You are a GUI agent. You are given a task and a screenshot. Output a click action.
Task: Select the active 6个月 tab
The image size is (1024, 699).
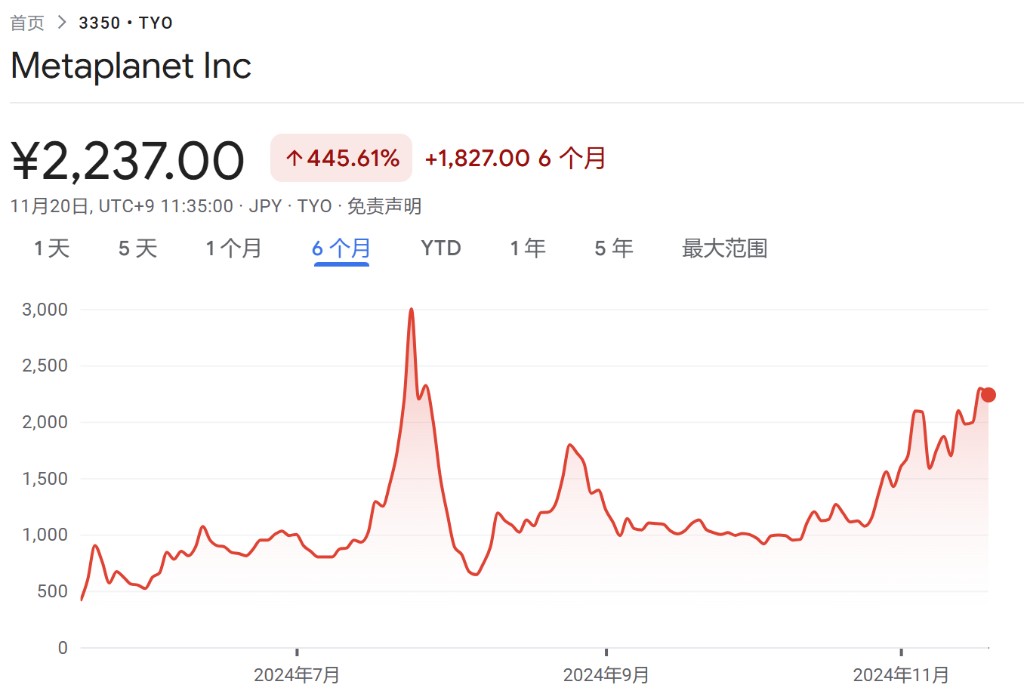tap(342, 248)
